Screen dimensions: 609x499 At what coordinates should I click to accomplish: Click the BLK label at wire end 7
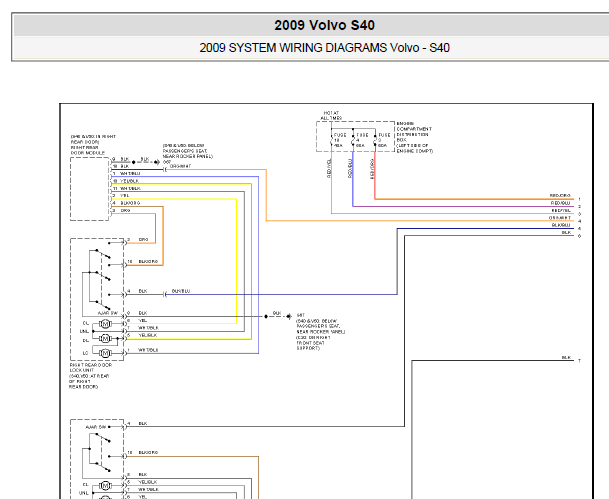[566, 357]
